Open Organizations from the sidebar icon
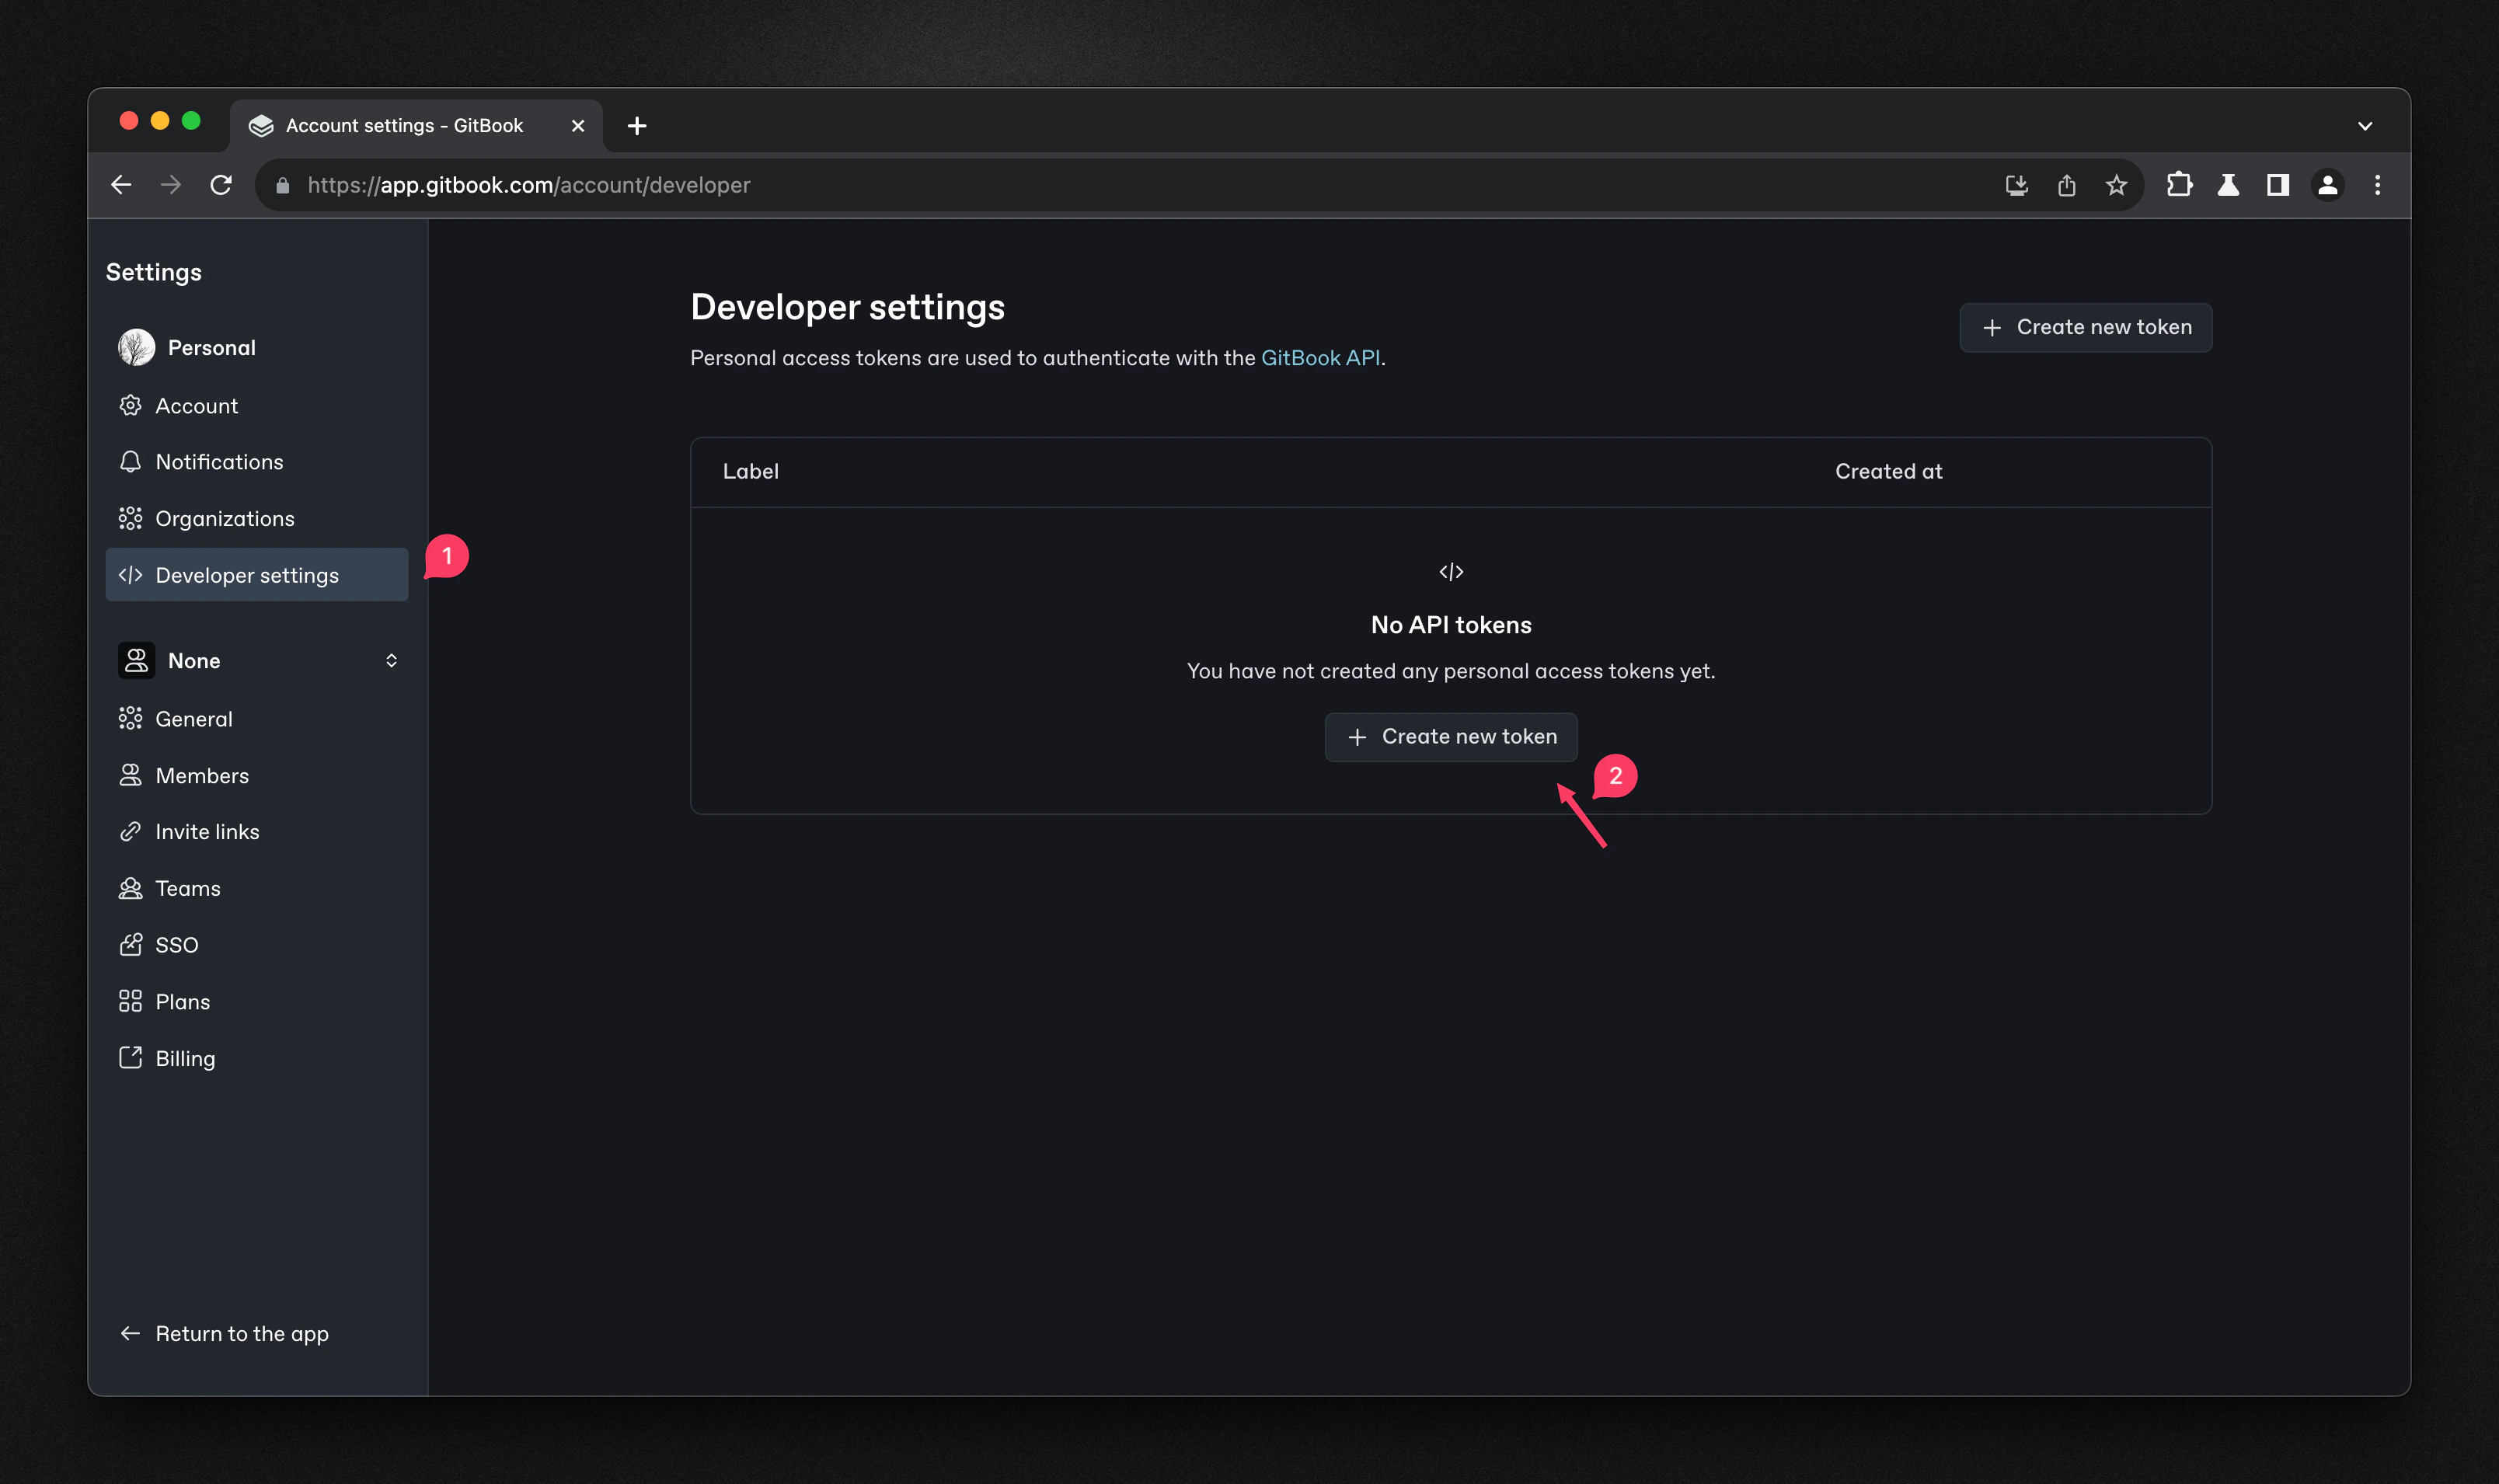This screenshot has width=2499, height=1484. click(x=132, y=518)
